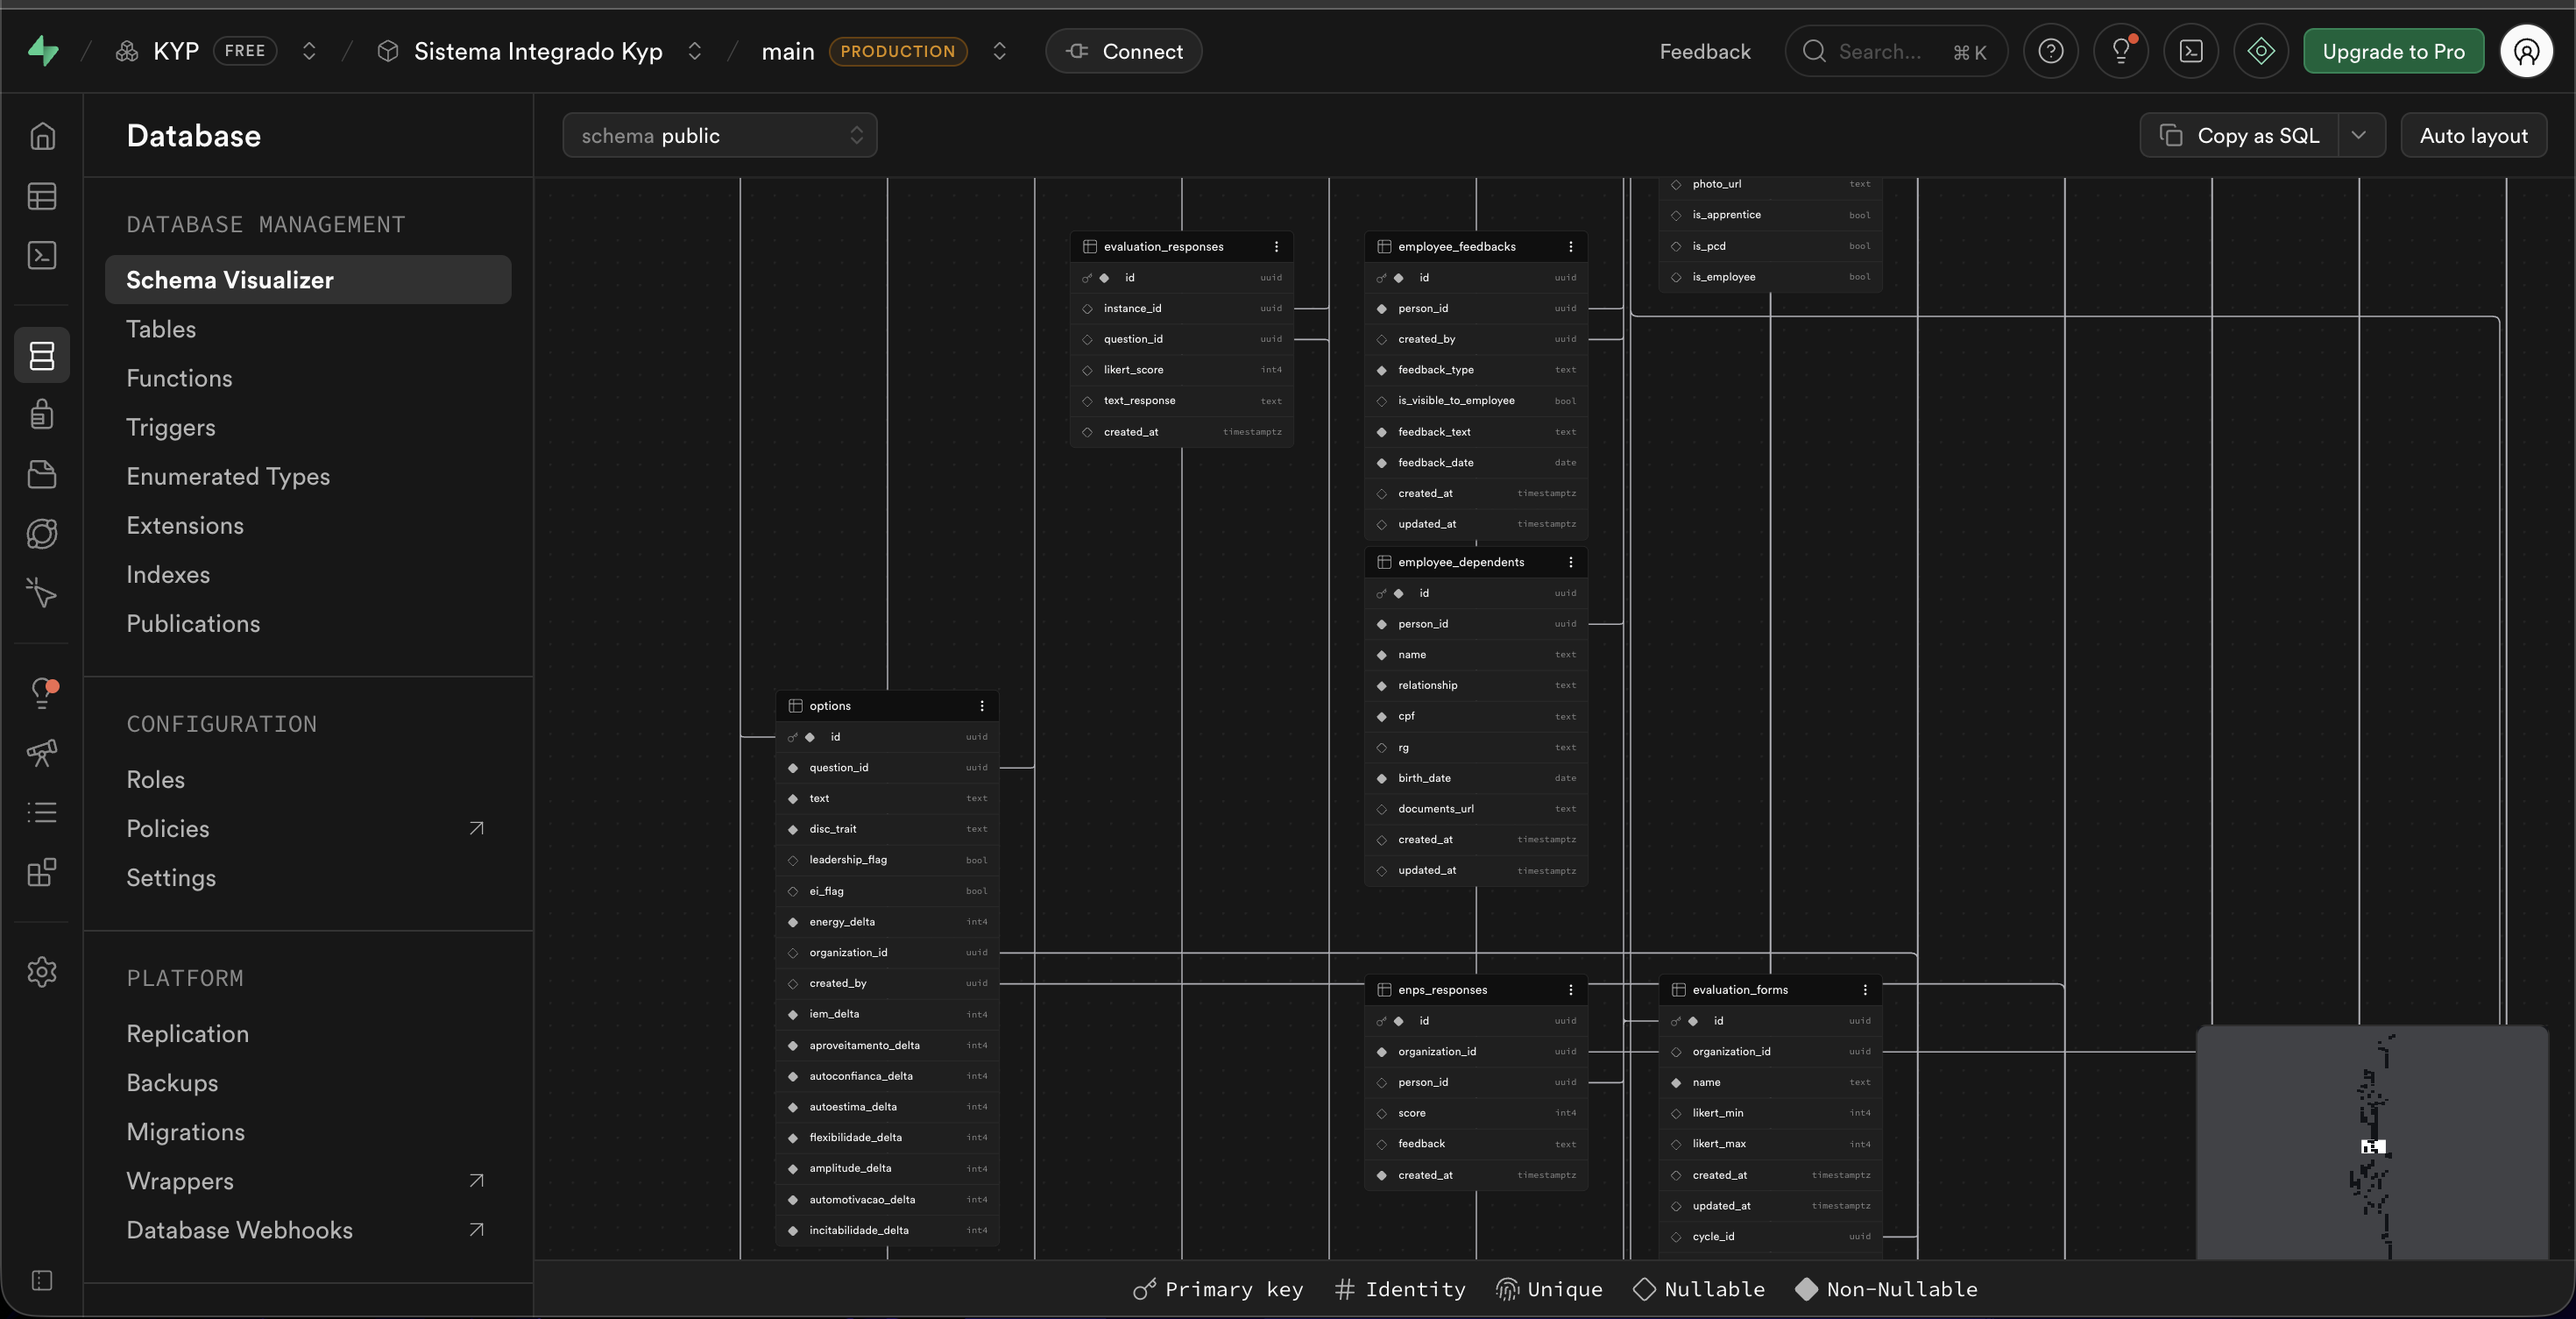Viewport: 2576px width, 1319px height.
Task: Open the Functions menu item
Action: [x=308, y=378]
